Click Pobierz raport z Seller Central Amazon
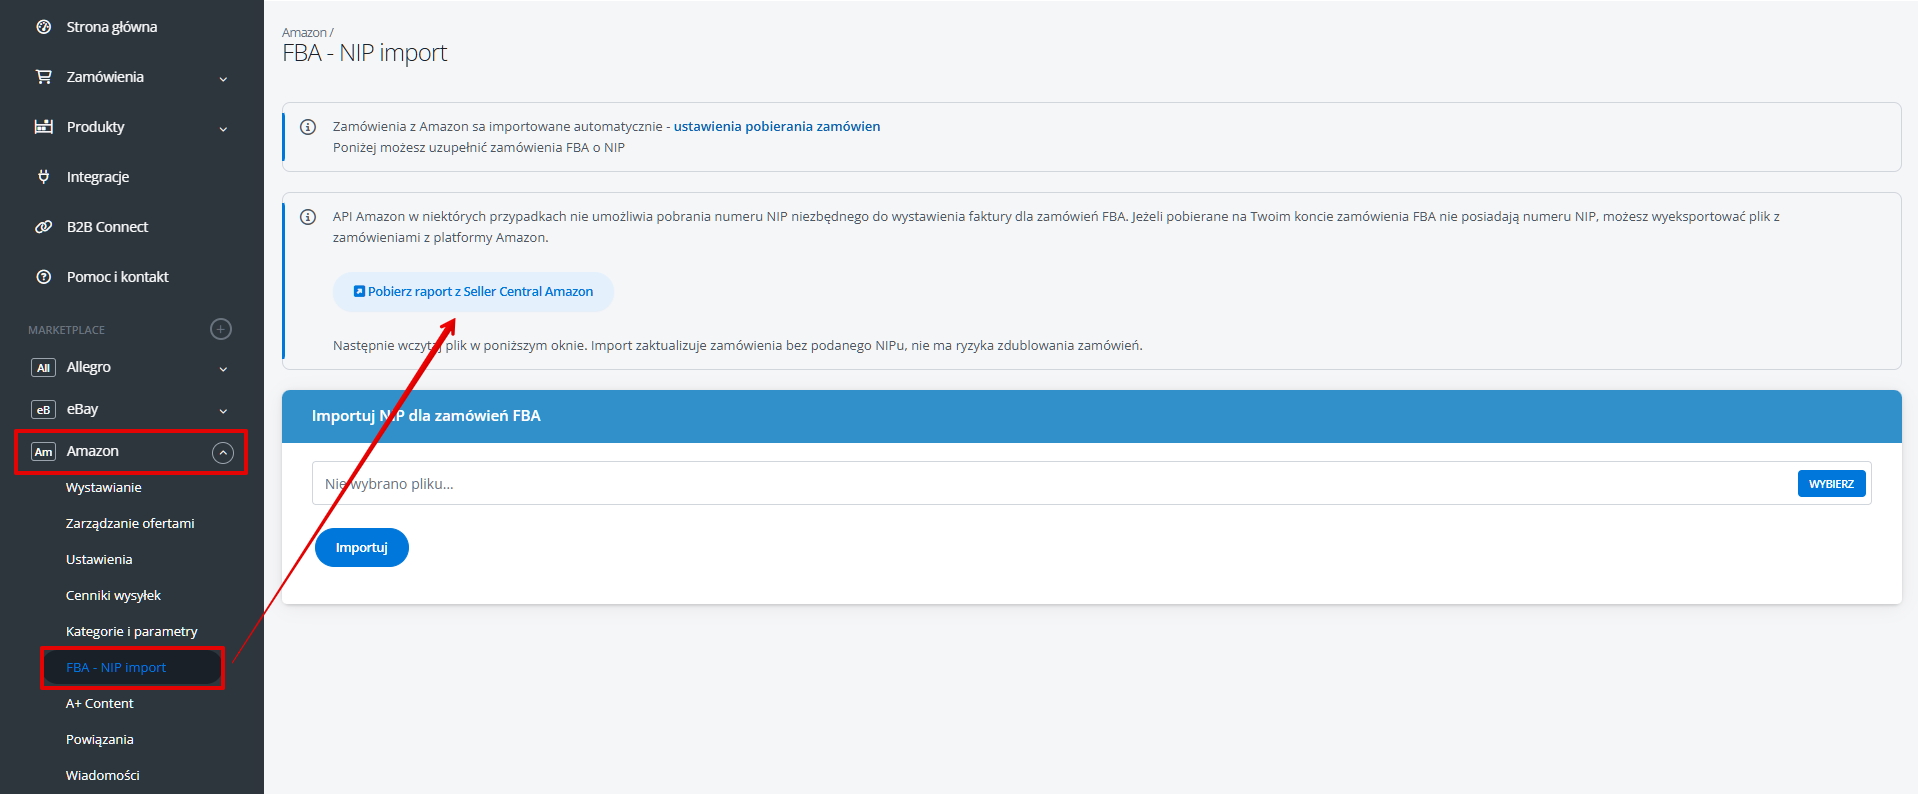Screen dimensions: 1918x794 click(x=473, y=292)
